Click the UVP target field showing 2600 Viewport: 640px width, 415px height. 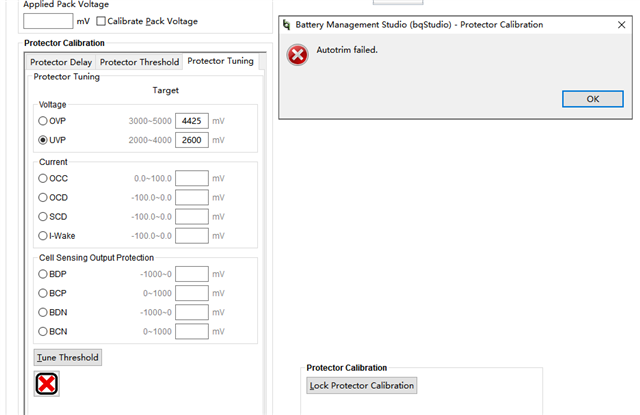[x=192, y=140]
